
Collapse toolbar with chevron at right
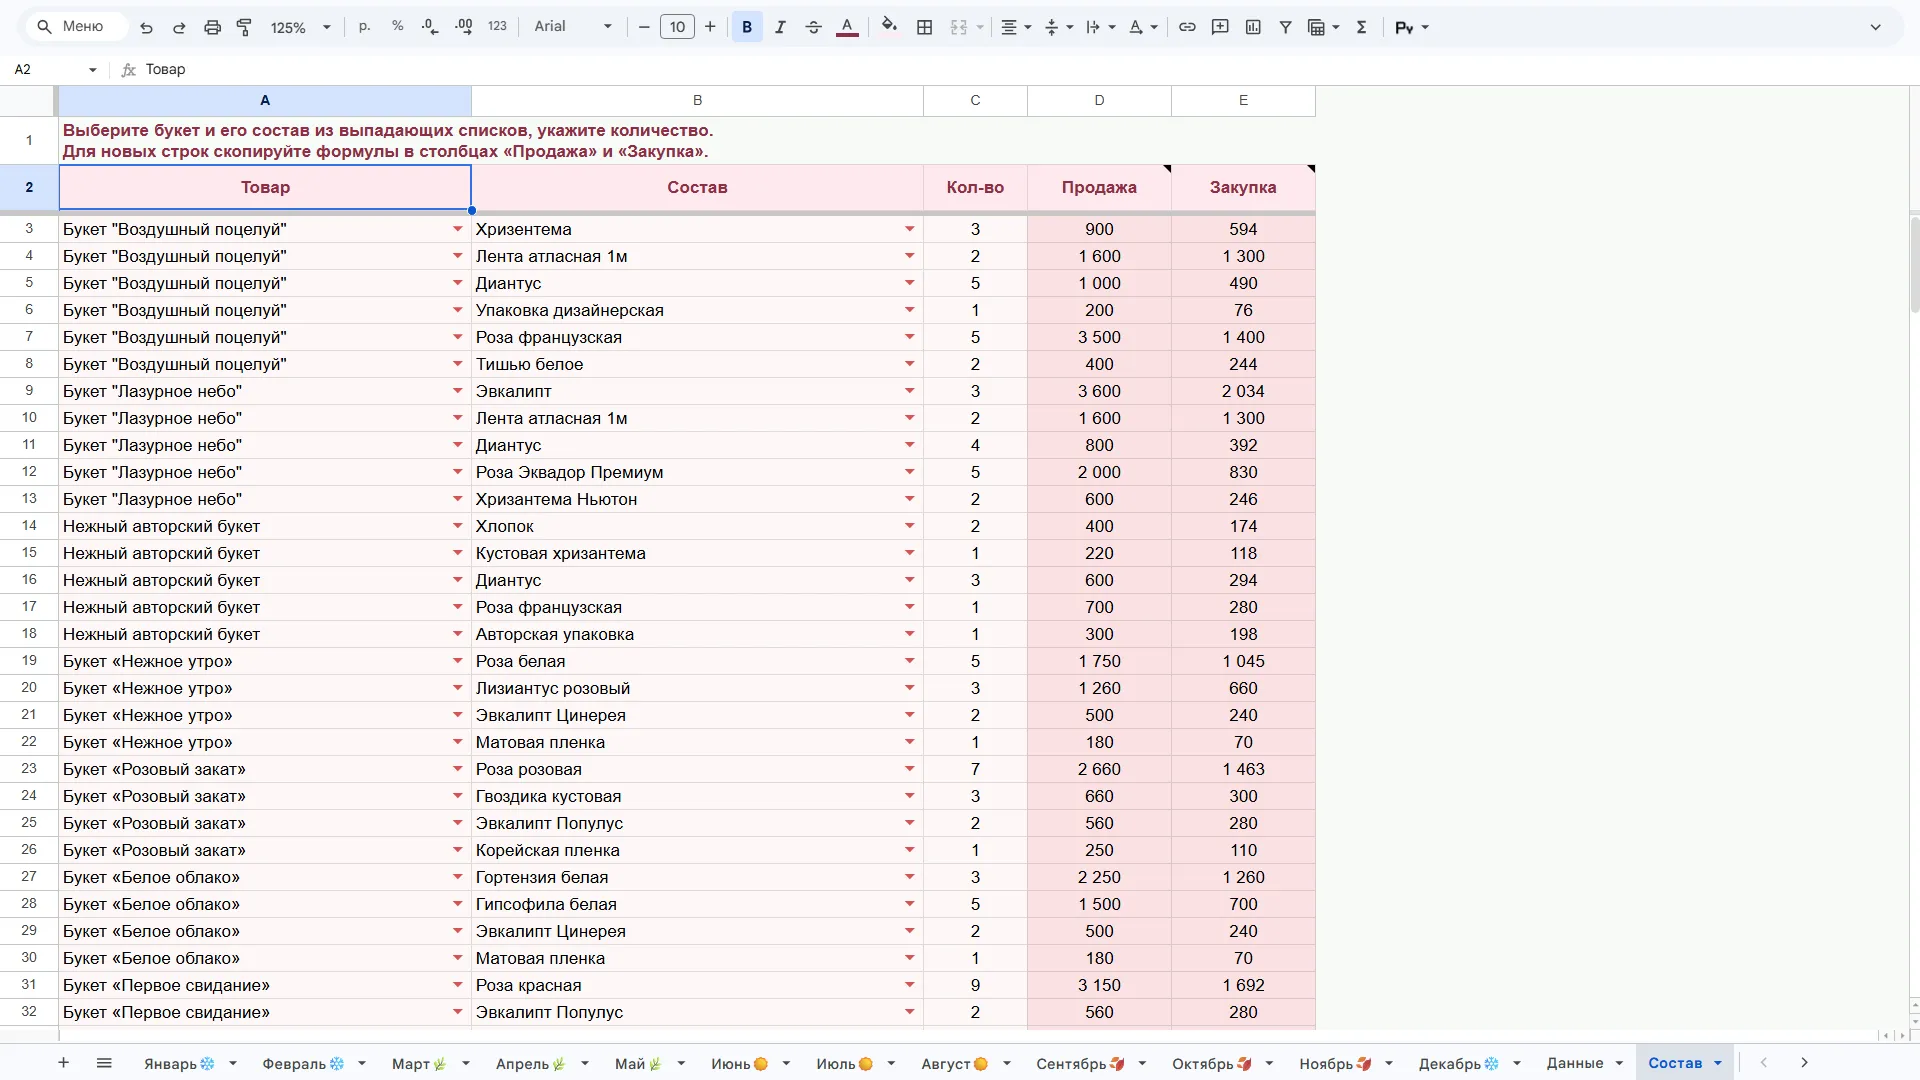(1876, 27)
